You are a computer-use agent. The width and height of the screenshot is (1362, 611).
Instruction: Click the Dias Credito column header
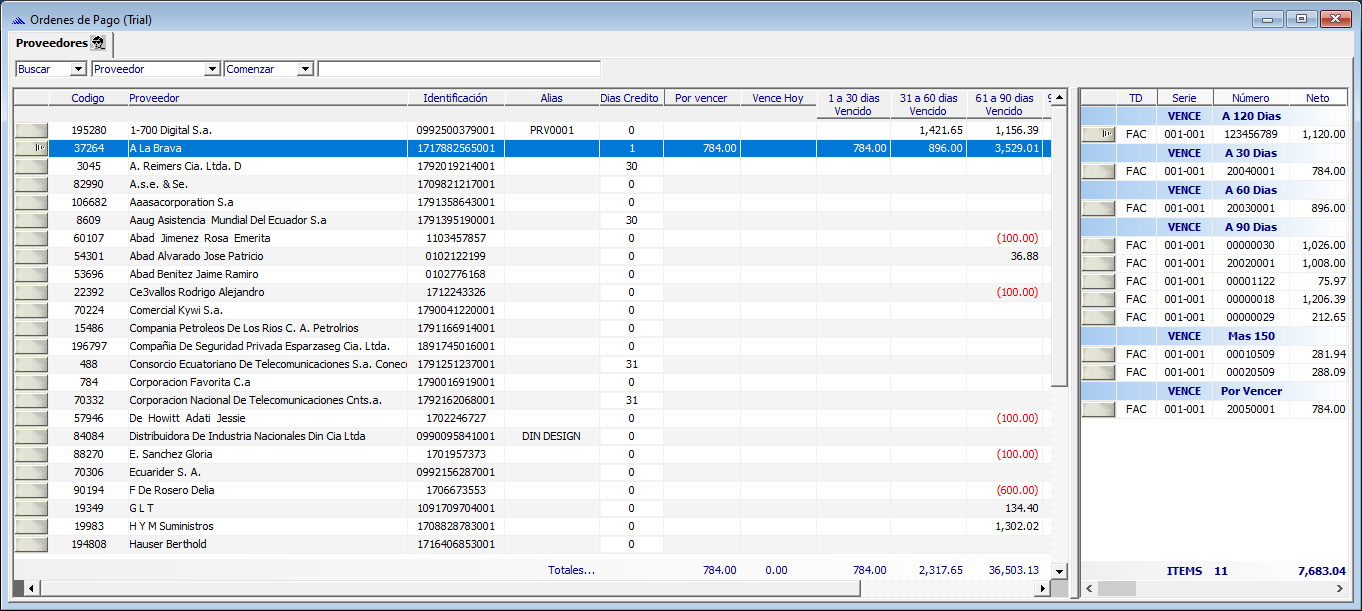tap(629, 98)
